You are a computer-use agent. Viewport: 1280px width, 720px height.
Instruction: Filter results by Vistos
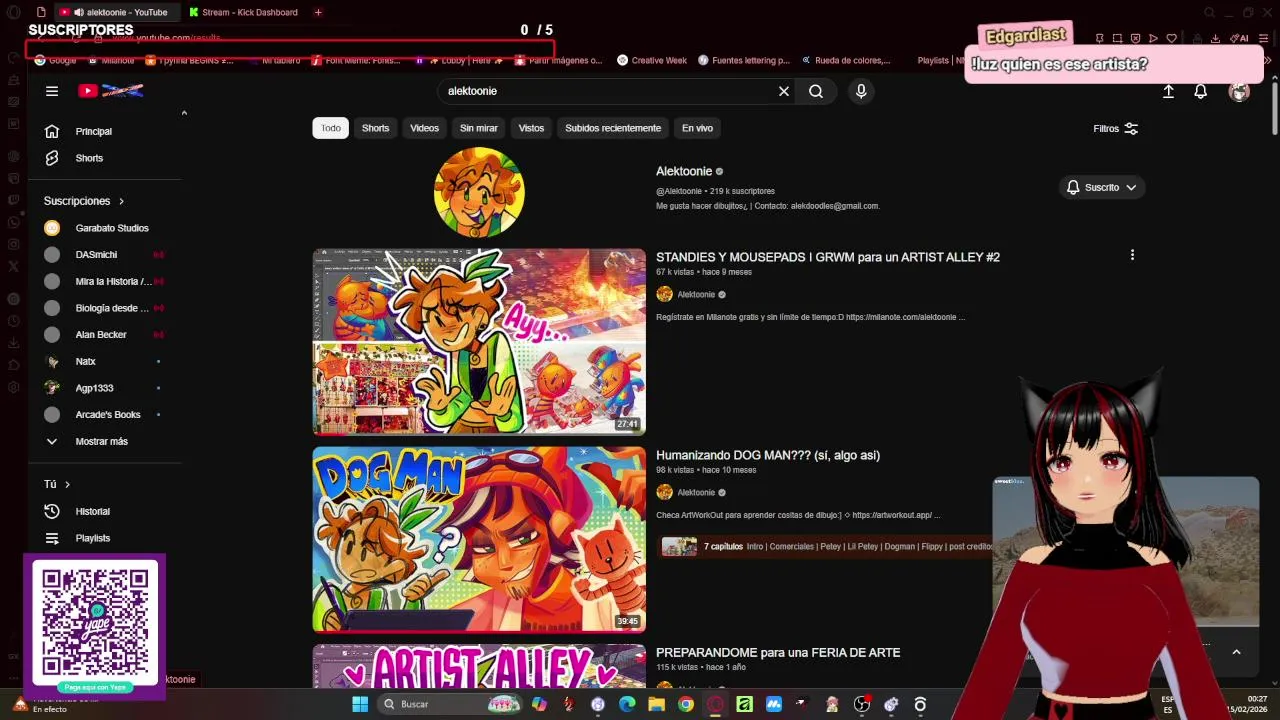[x=532, y=128]
